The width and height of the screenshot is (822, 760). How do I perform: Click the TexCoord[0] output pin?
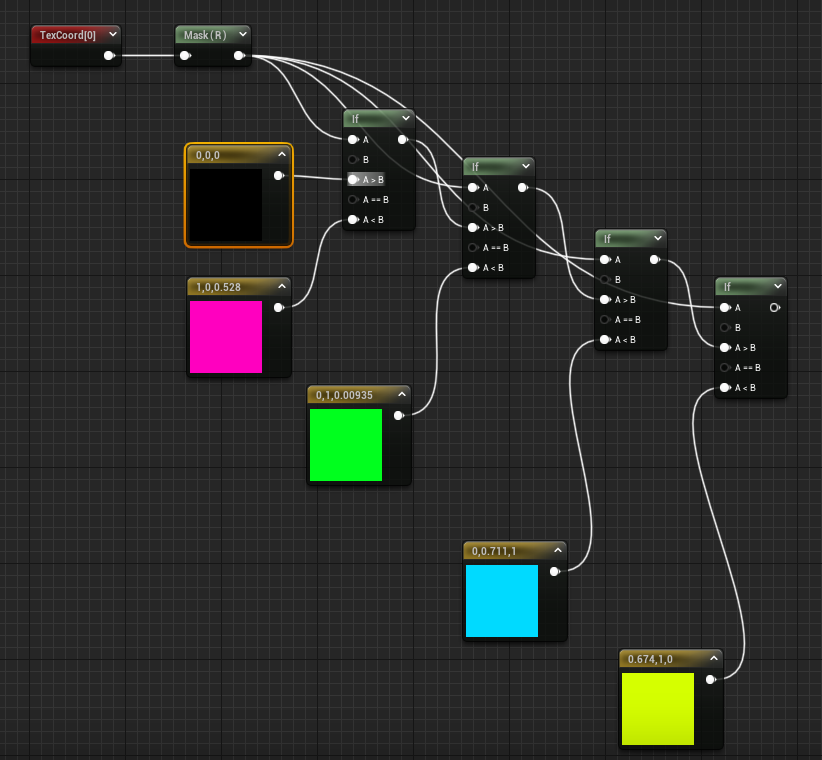[x=110, y=56]
